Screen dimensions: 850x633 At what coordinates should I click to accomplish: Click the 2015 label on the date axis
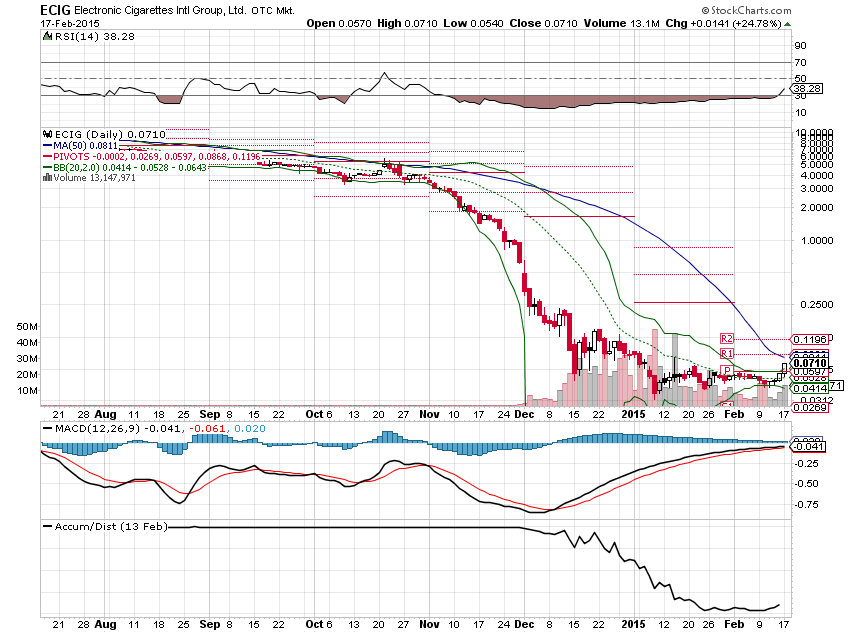632,413
